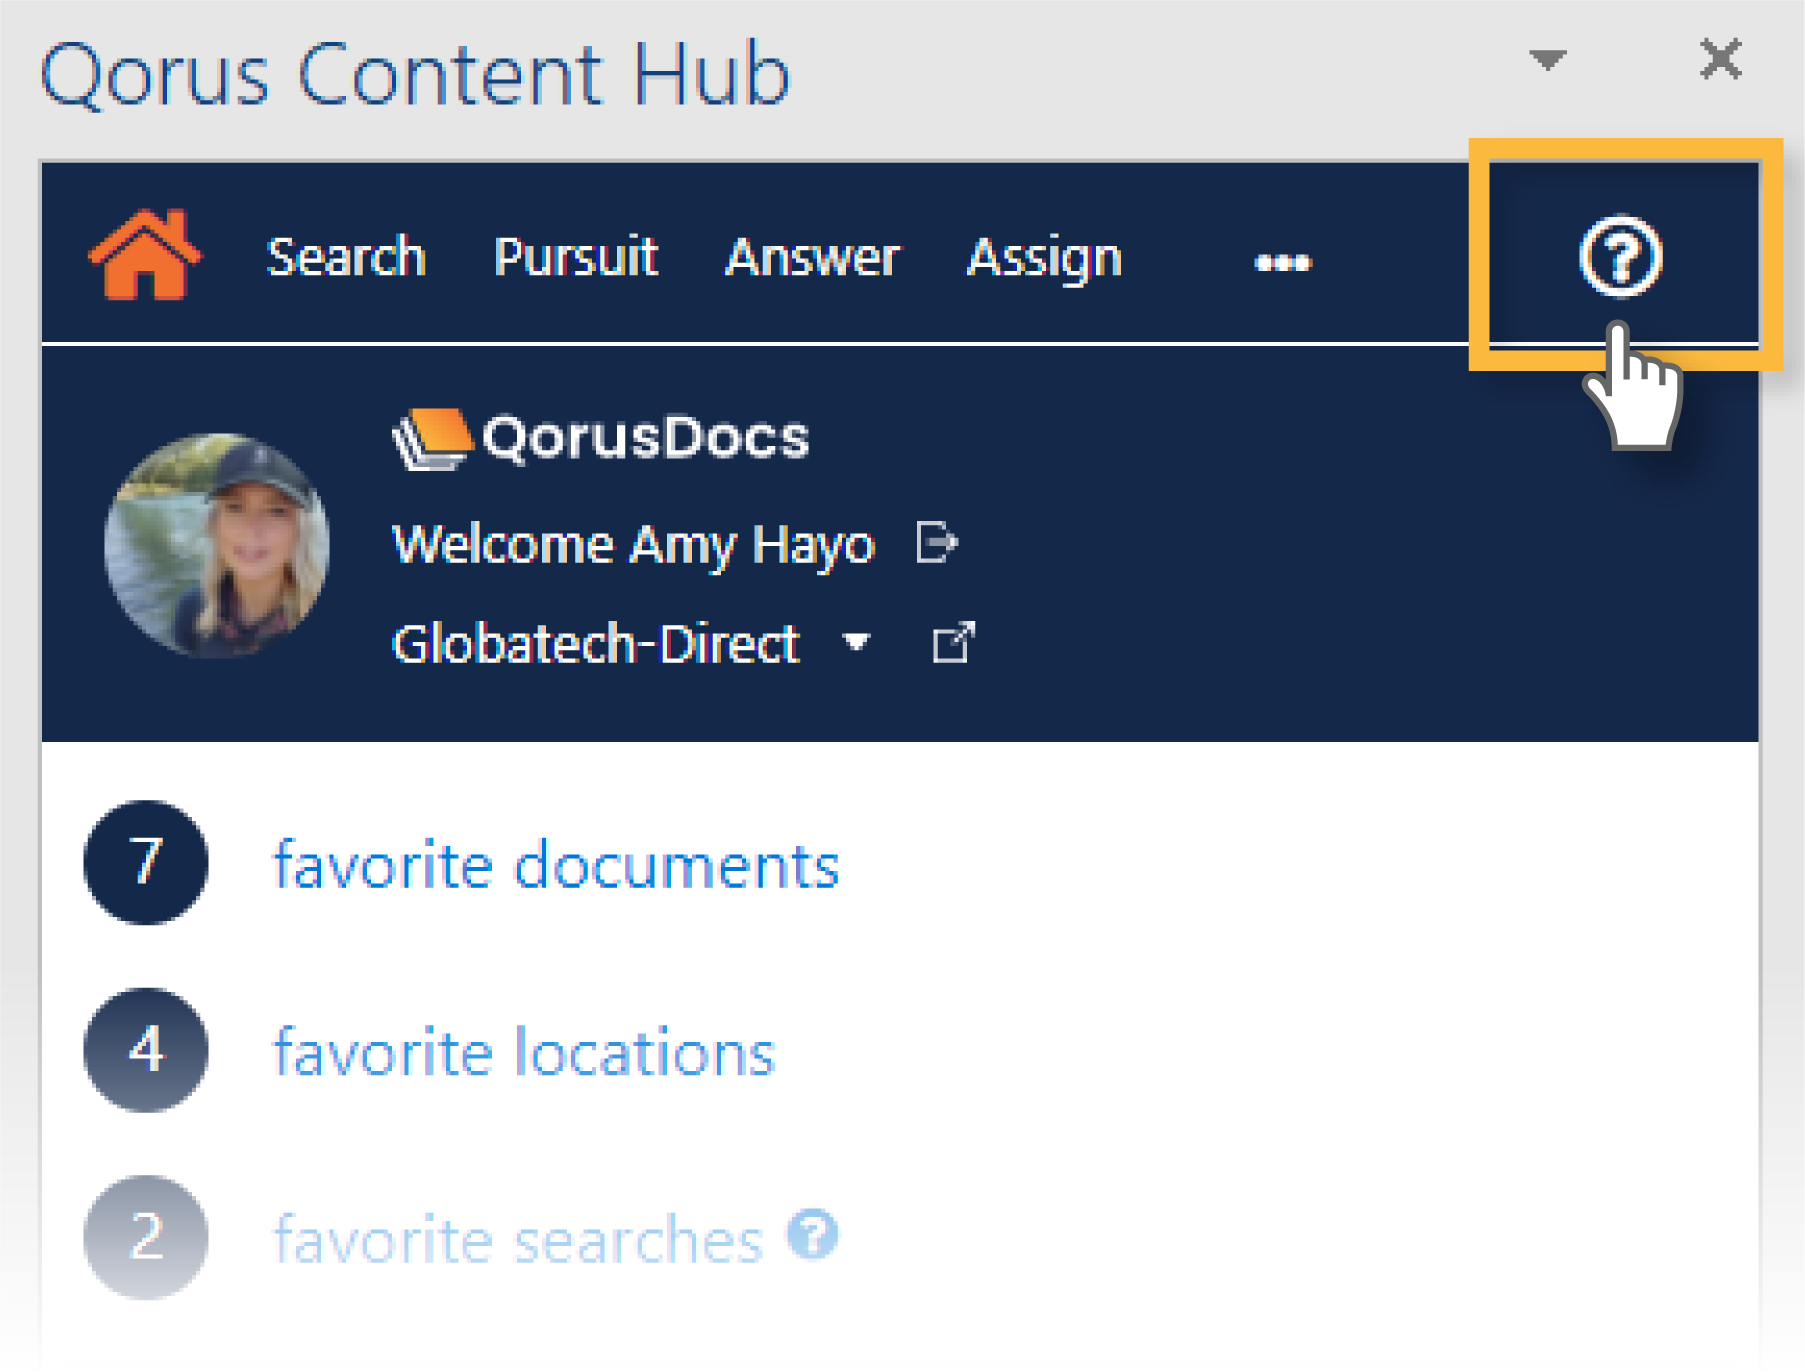Go to the Assign tab
The height and width of the screenshot is (1372, 1805).
[1044, 257]
